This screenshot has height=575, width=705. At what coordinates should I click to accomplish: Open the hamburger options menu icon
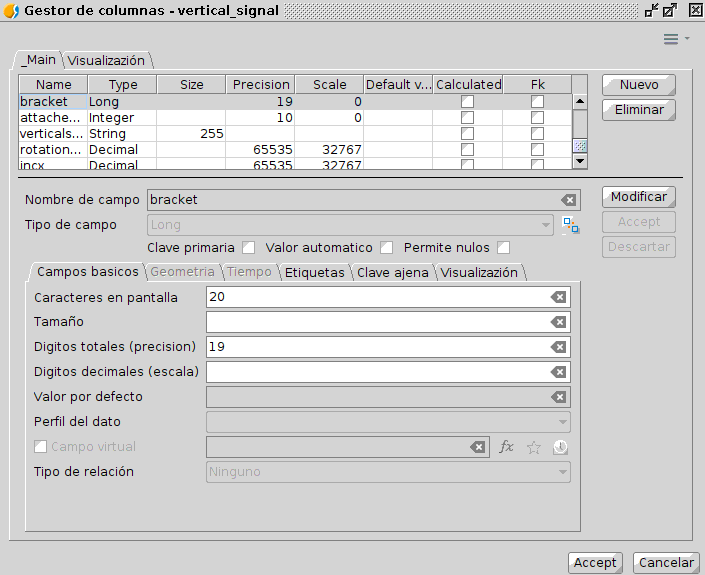point(670,39)
